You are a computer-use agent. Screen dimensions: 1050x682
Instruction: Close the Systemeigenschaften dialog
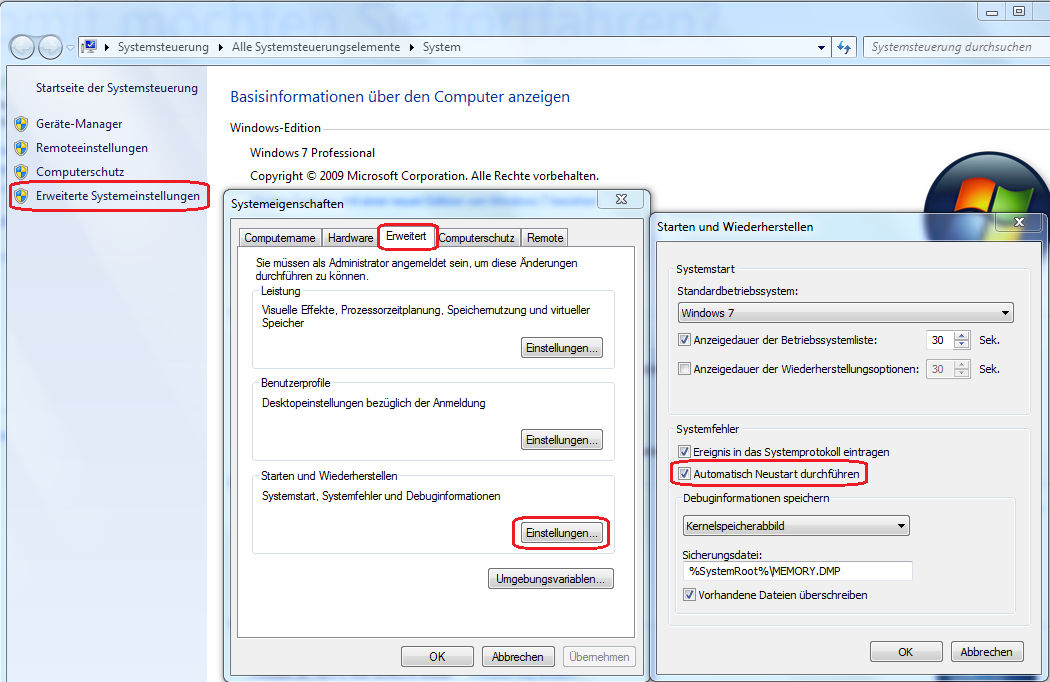coord(621,199)
